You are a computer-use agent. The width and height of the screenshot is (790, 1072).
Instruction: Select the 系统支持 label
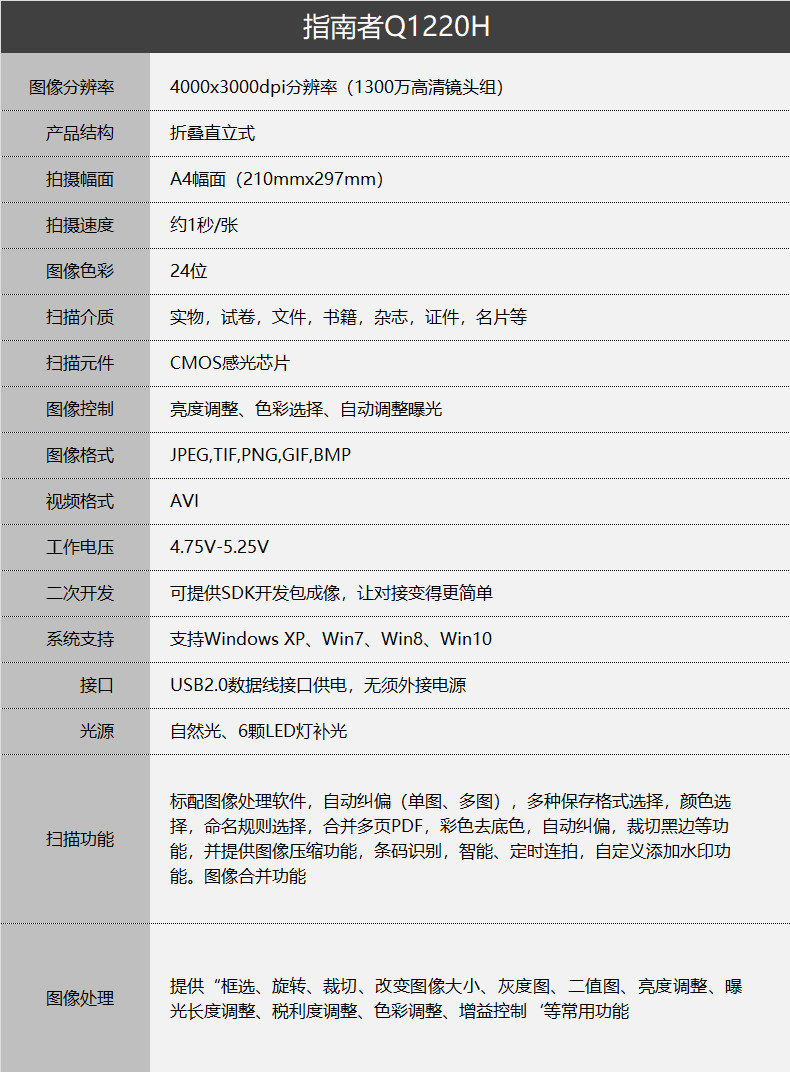click(80, 639)
